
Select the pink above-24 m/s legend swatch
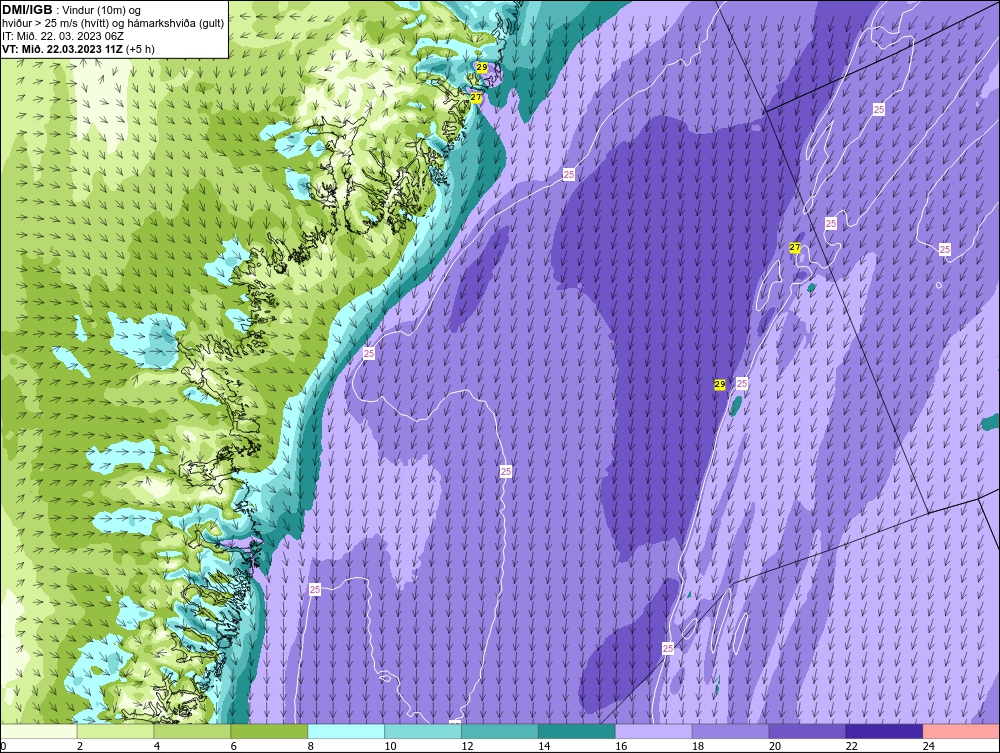click(x=962, y=731)
